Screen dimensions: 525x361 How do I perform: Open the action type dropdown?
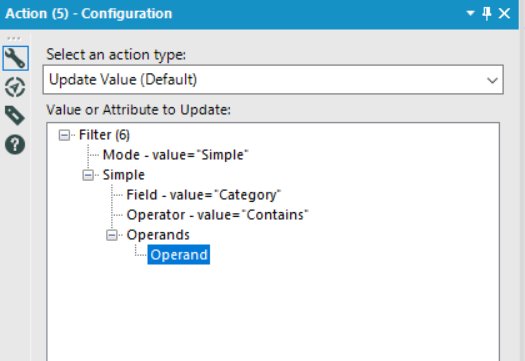click(x=273, y=80)
